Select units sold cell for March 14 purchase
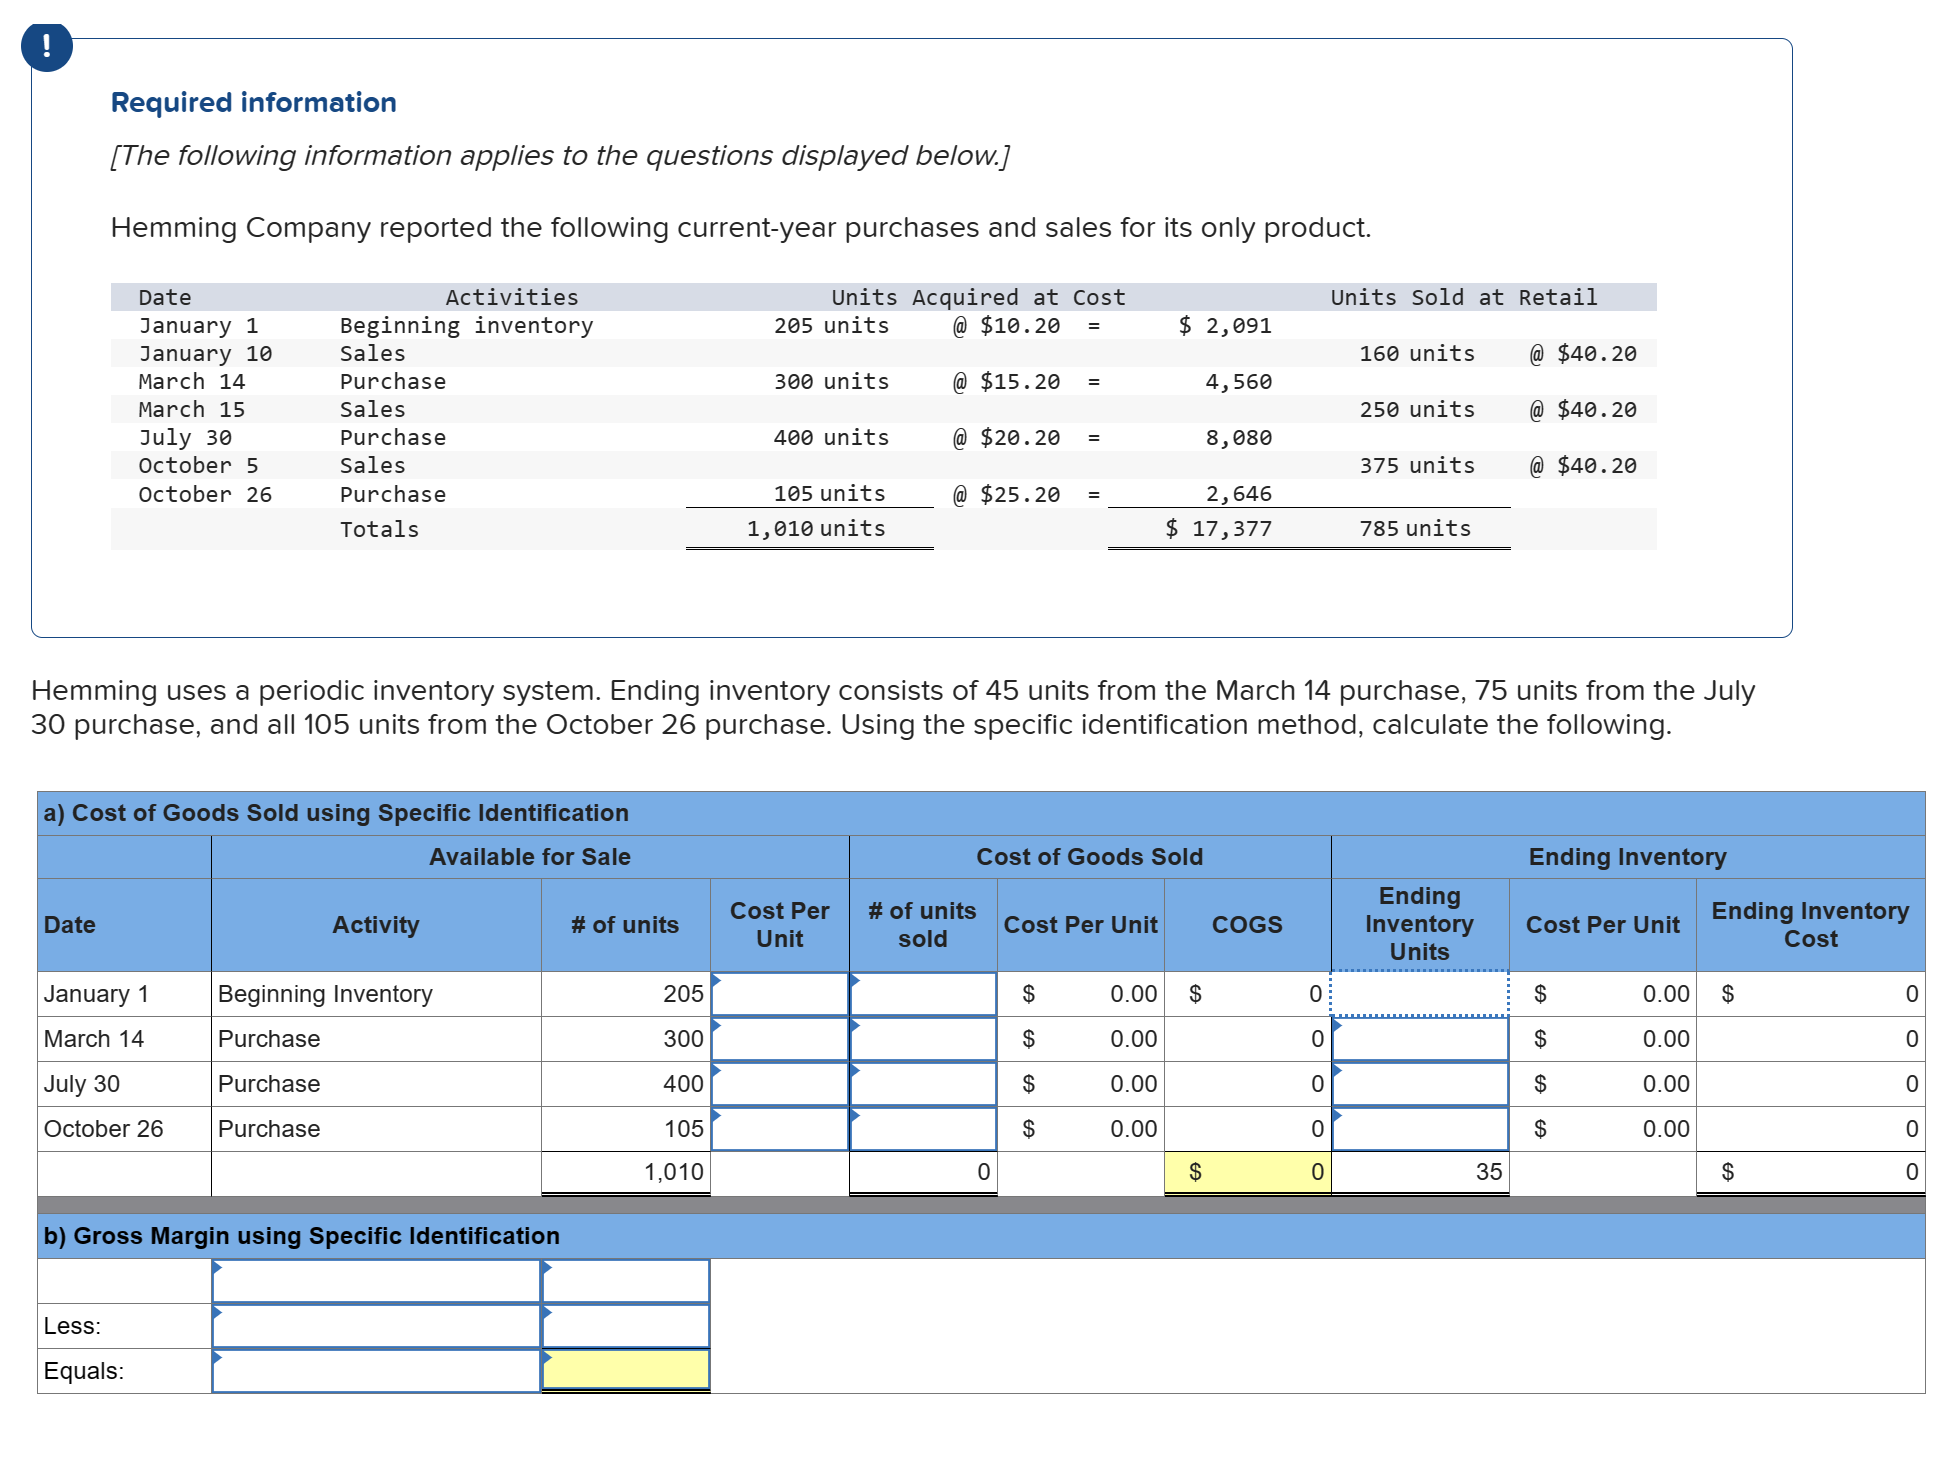 pos(922,1039)
